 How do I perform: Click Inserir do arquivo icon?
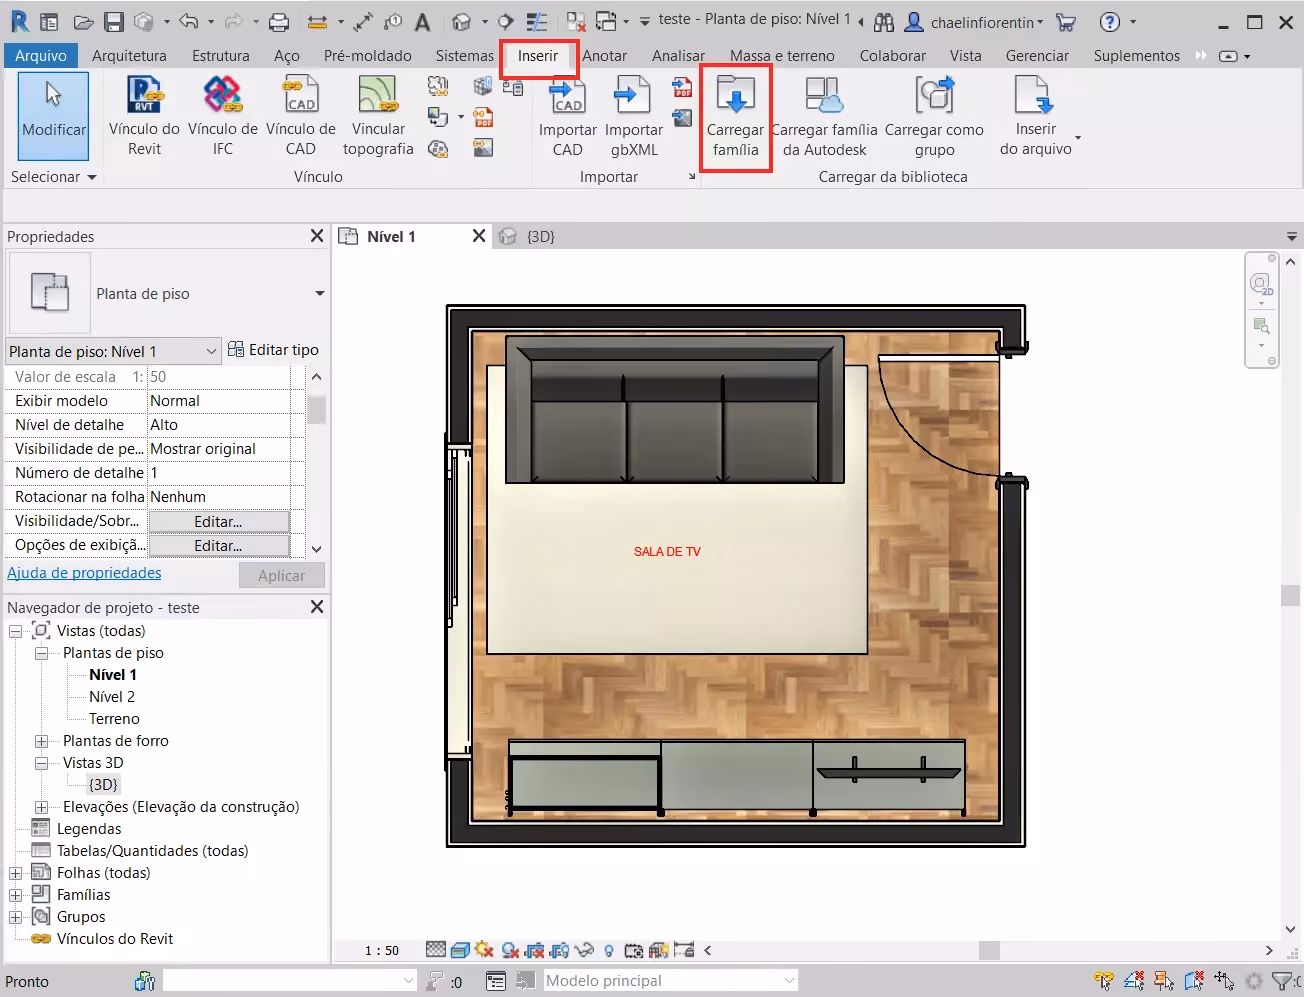1035,97
